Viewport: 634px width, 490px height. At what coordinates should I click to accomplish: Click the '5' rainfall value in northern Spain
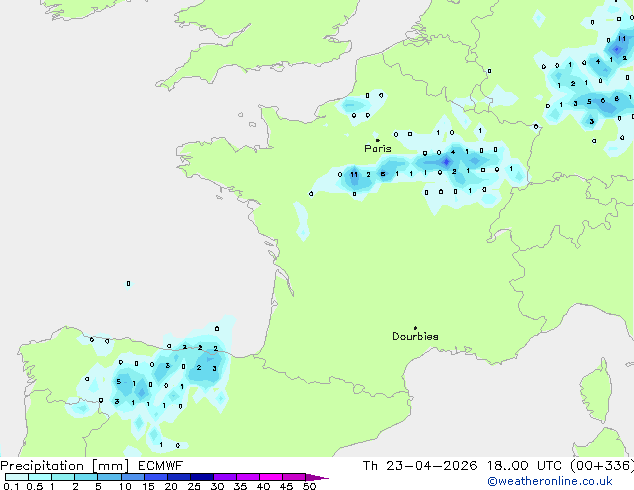(118, 381)
